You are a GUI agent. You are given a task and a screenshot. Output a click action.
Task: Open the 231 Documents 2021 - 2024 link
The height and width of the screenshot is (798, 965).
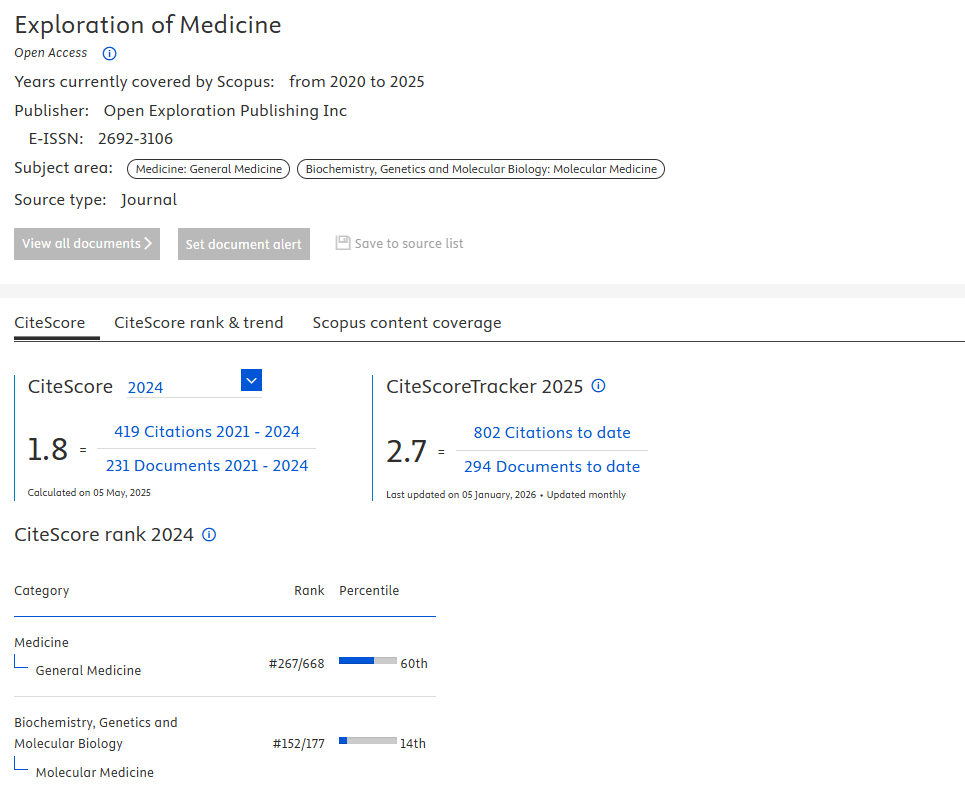207,466
